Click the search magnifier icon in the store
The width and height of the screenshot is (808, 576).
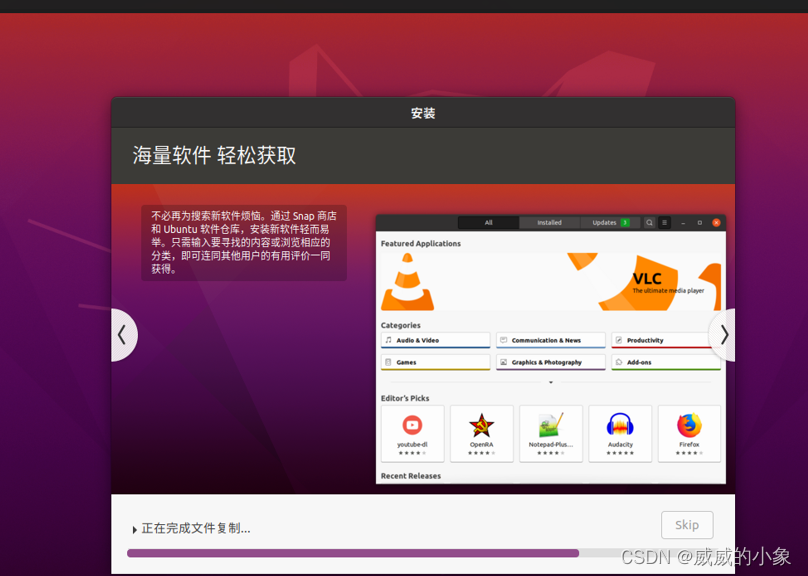coord(649,223)
